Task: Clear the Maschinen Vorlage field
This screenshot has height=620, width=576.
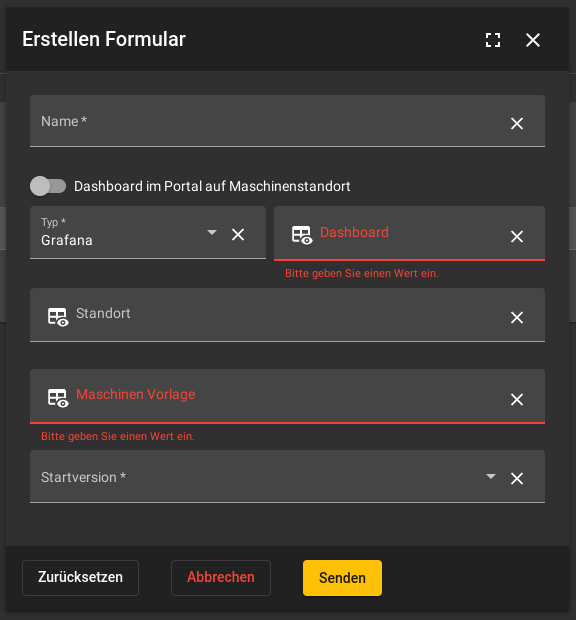Action: 517,399
